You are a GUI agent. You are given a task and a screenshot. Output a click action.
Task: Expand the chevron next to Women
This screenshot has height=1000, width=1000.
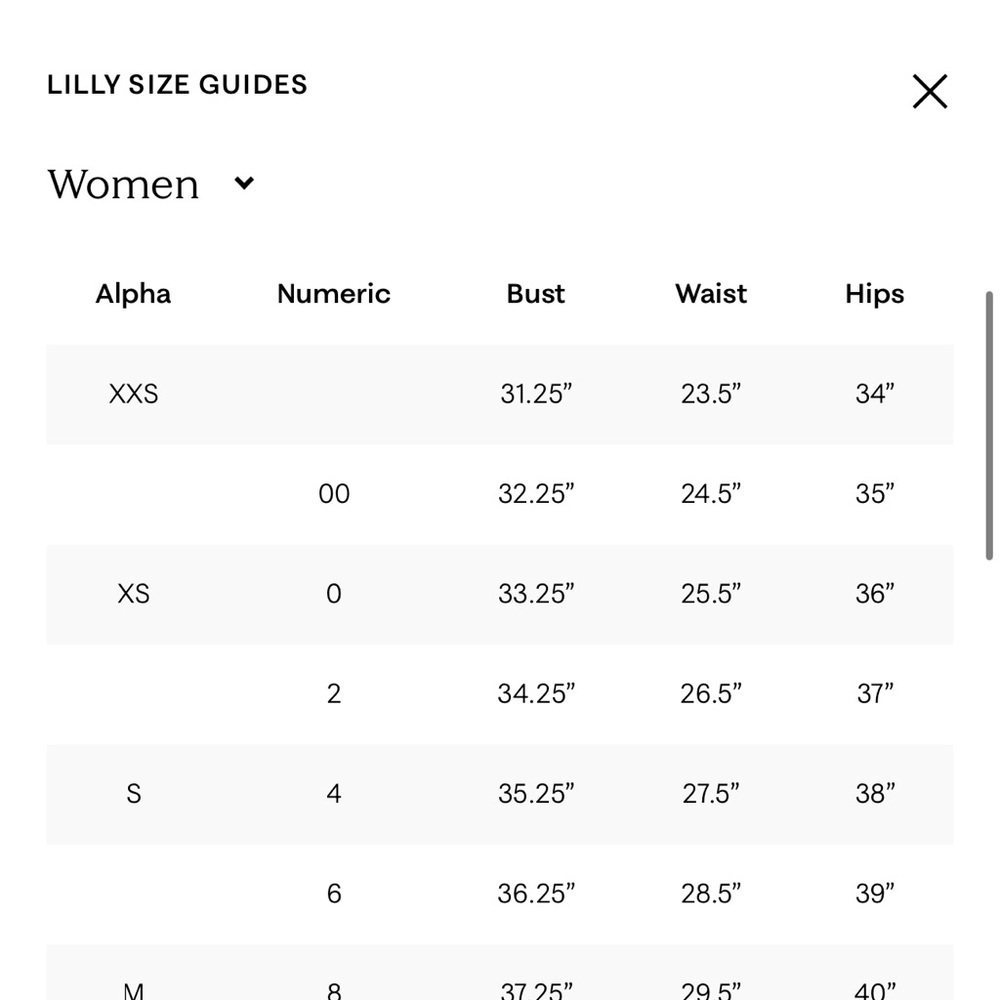point(244,184)
